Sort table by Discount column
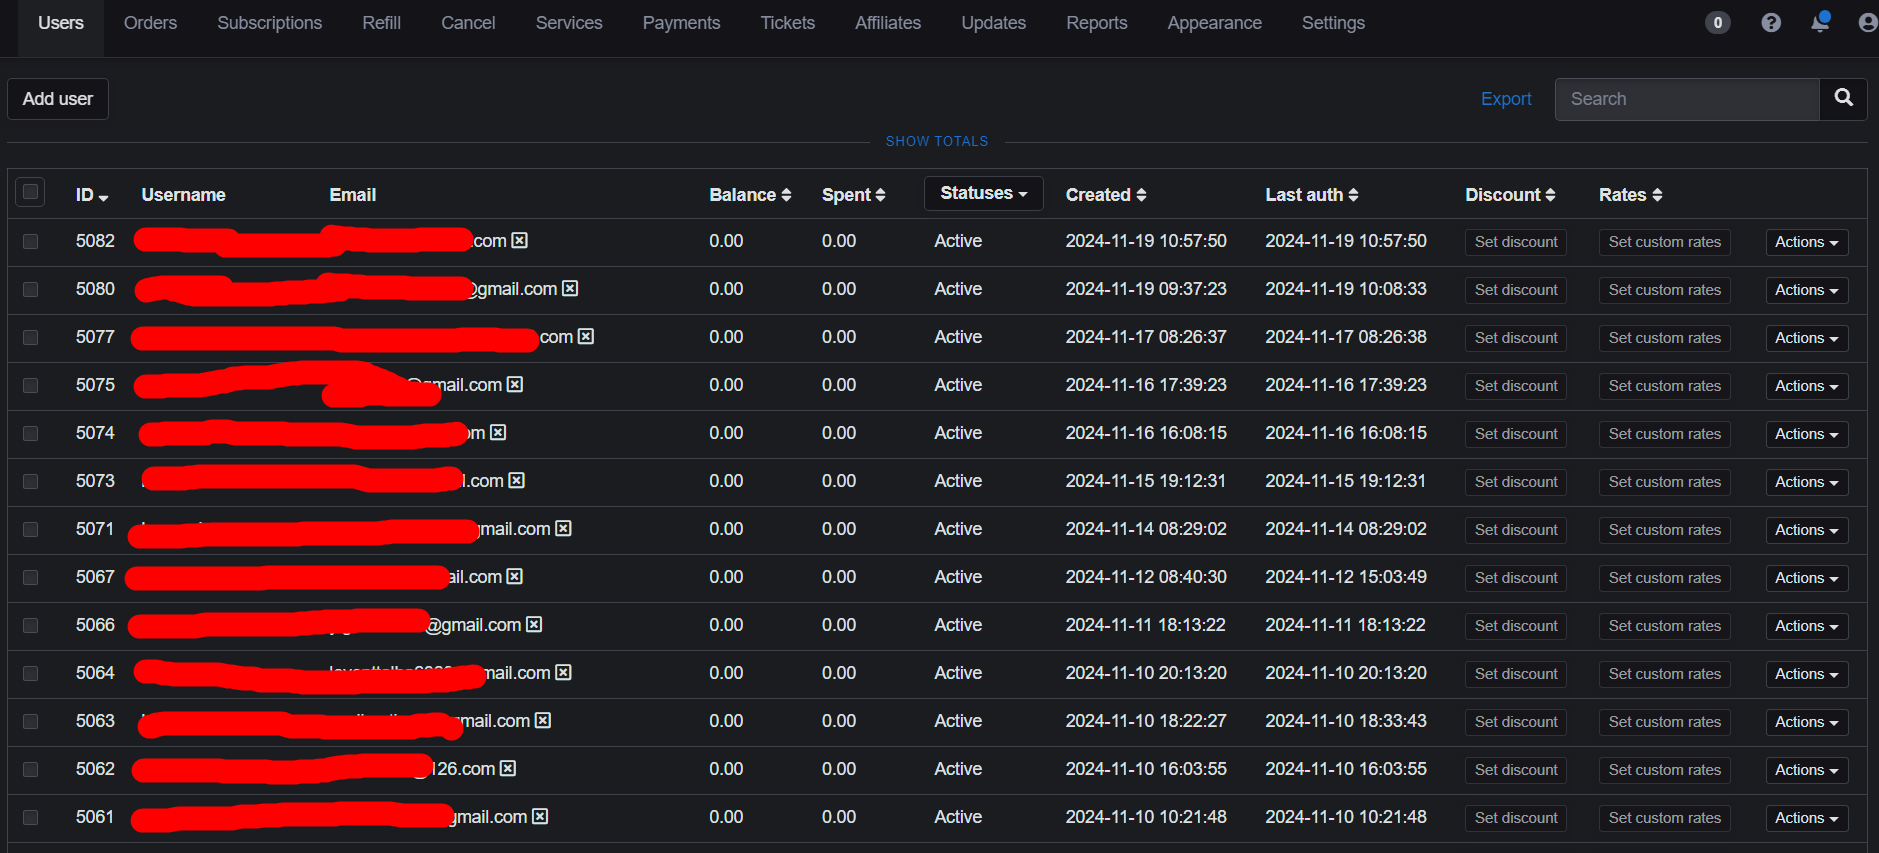This screenshot has height=853, width=1879. [x=1510, y=195]
